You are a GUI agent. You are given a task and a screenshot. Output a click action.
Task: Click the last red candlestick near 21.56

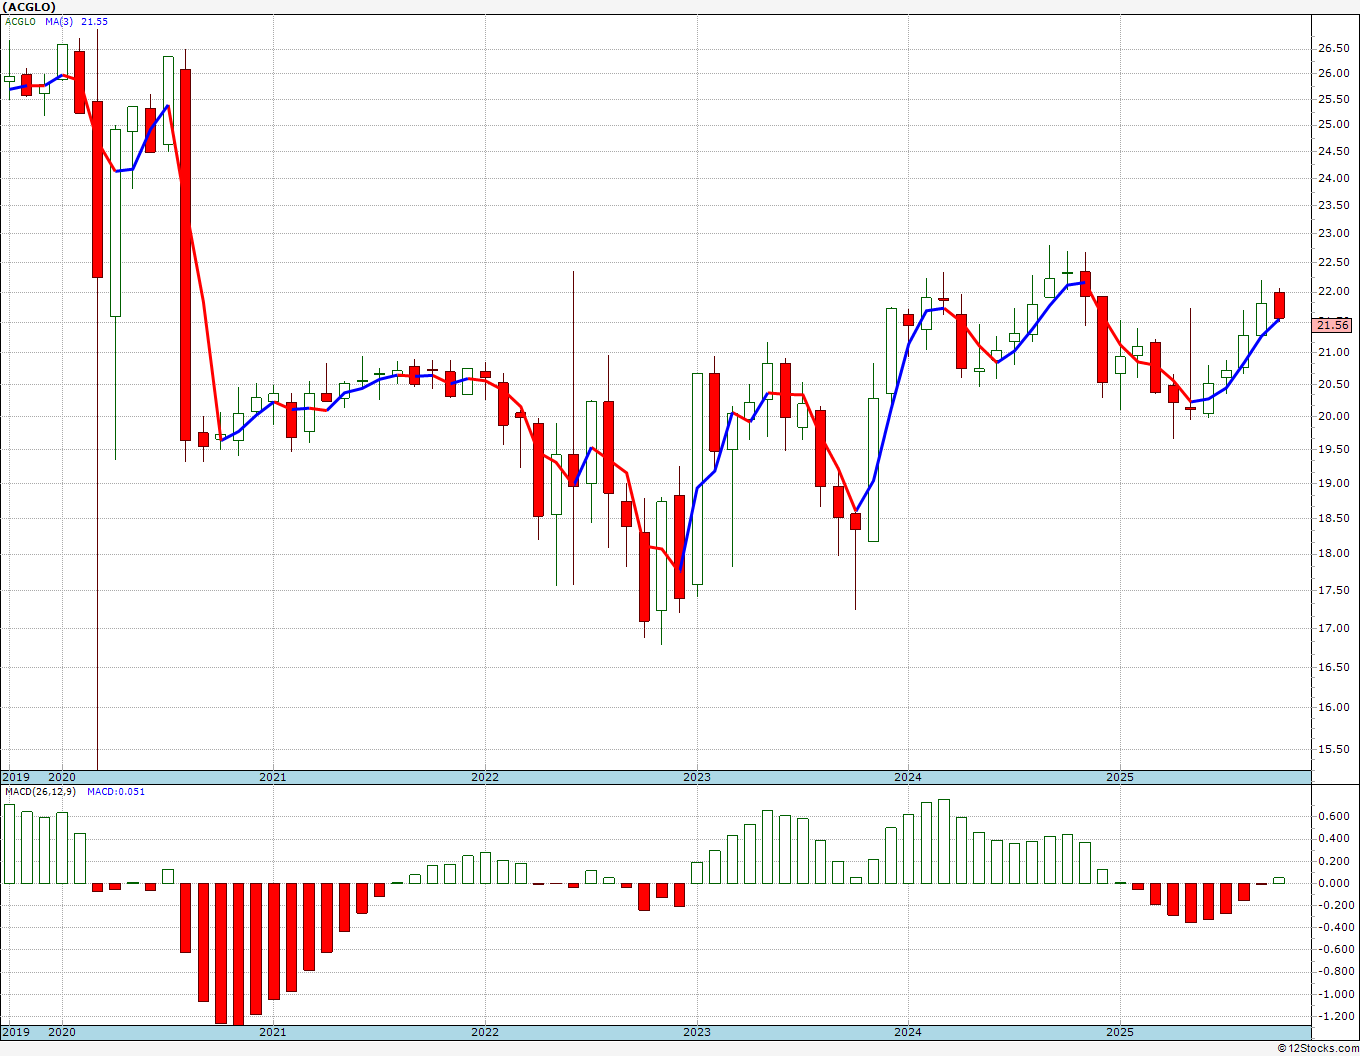coord(1279,305)
